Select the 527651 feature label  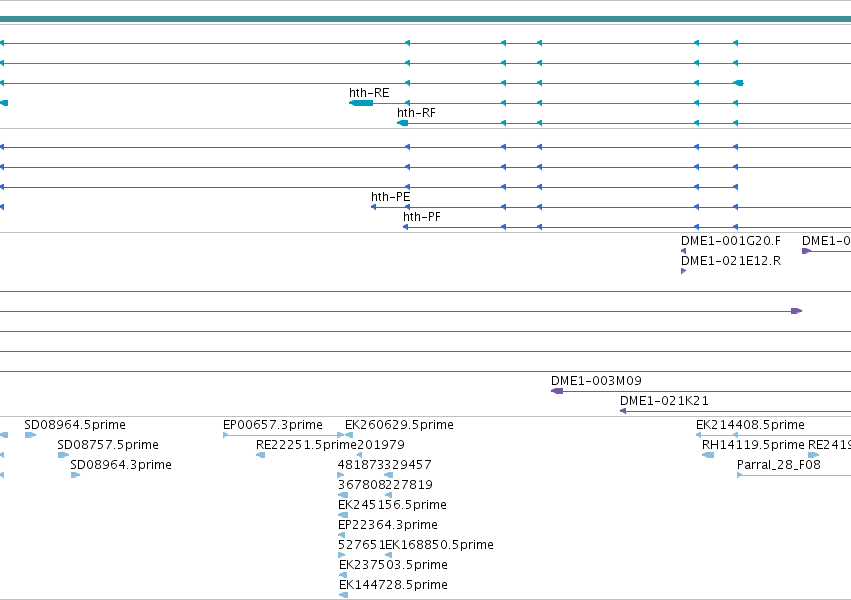tap(361, 545)
